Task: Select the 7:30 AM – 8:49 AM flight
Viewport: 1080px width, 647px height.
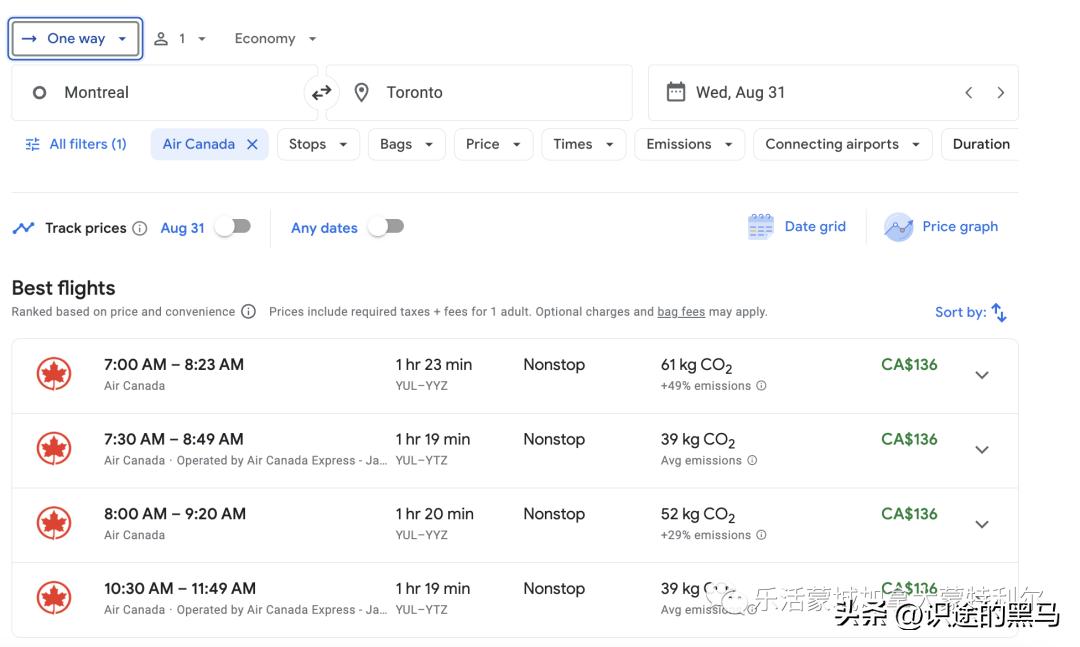Action: tap(515, 451)
